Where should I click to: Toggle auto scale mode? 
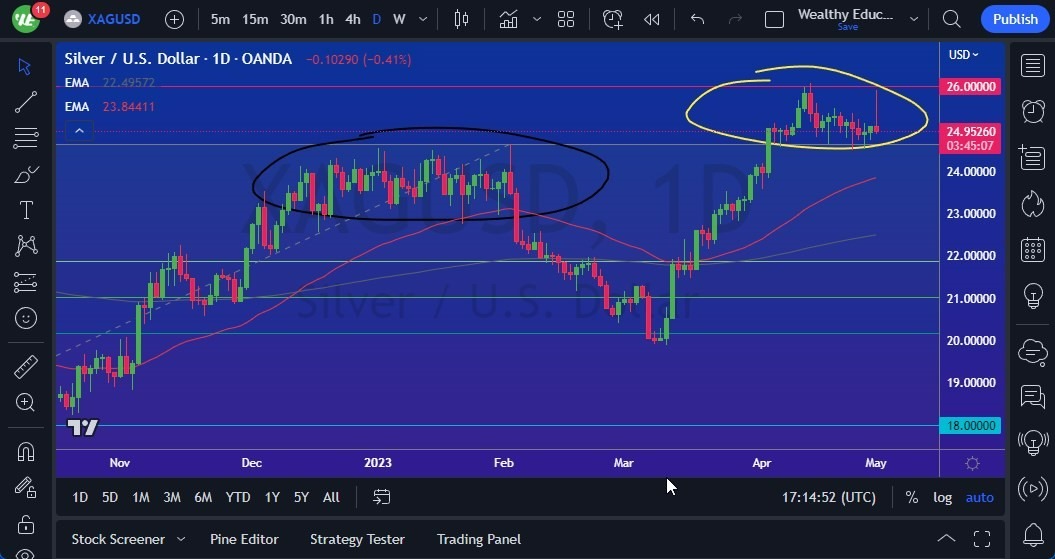coord(980,497)
